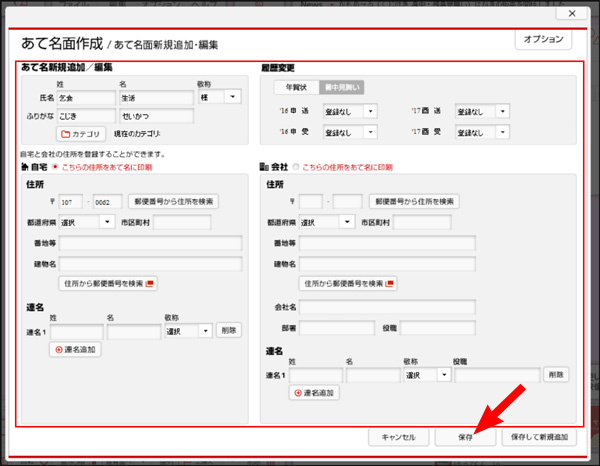Click 自宅 連名1 名 field

pos(134,331)
